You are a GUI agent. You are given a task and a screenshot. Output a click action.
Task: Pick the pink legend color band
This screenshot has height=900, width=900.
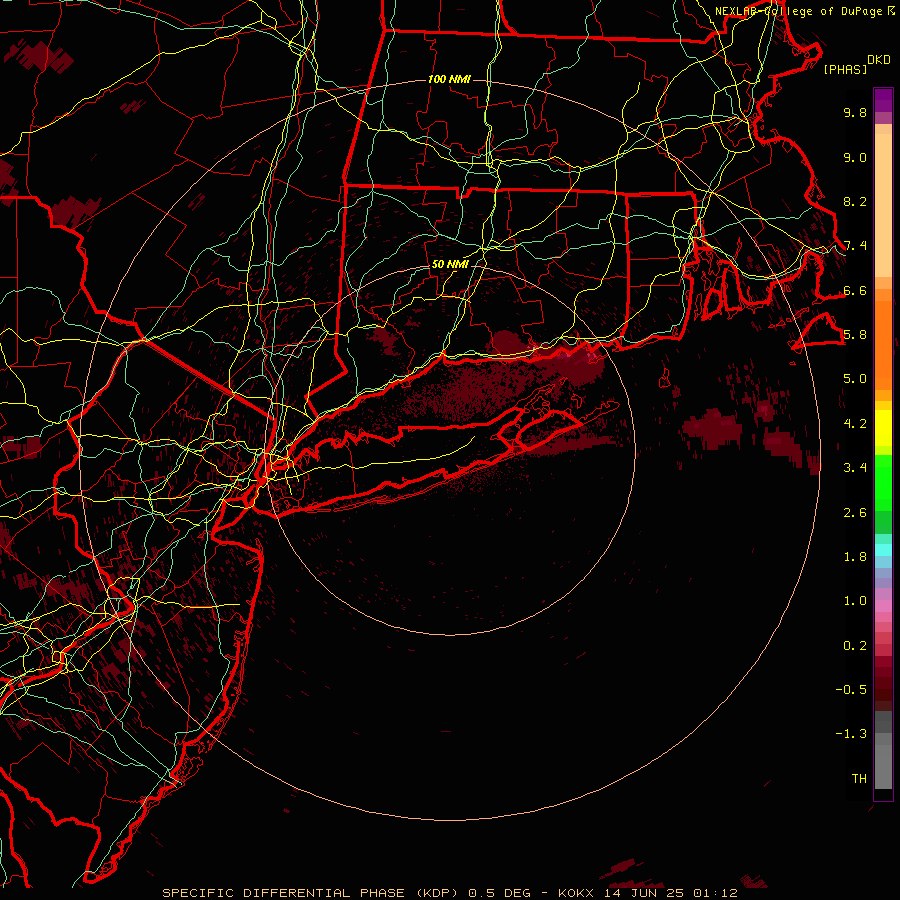(x=883, y=606)
